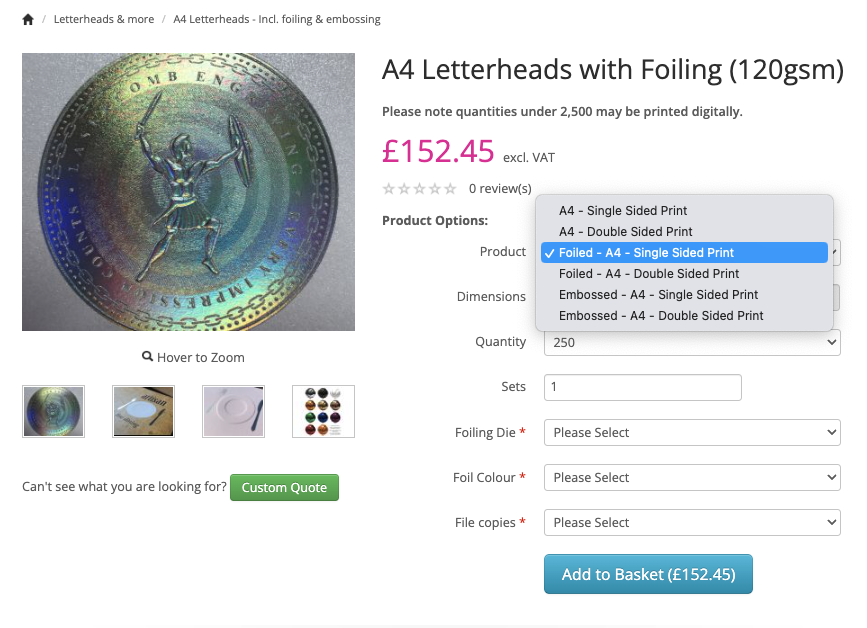This screenshot has width=867, height=628.
Task: Expand the Foil Colour dropdown
Action: [692, 478]
